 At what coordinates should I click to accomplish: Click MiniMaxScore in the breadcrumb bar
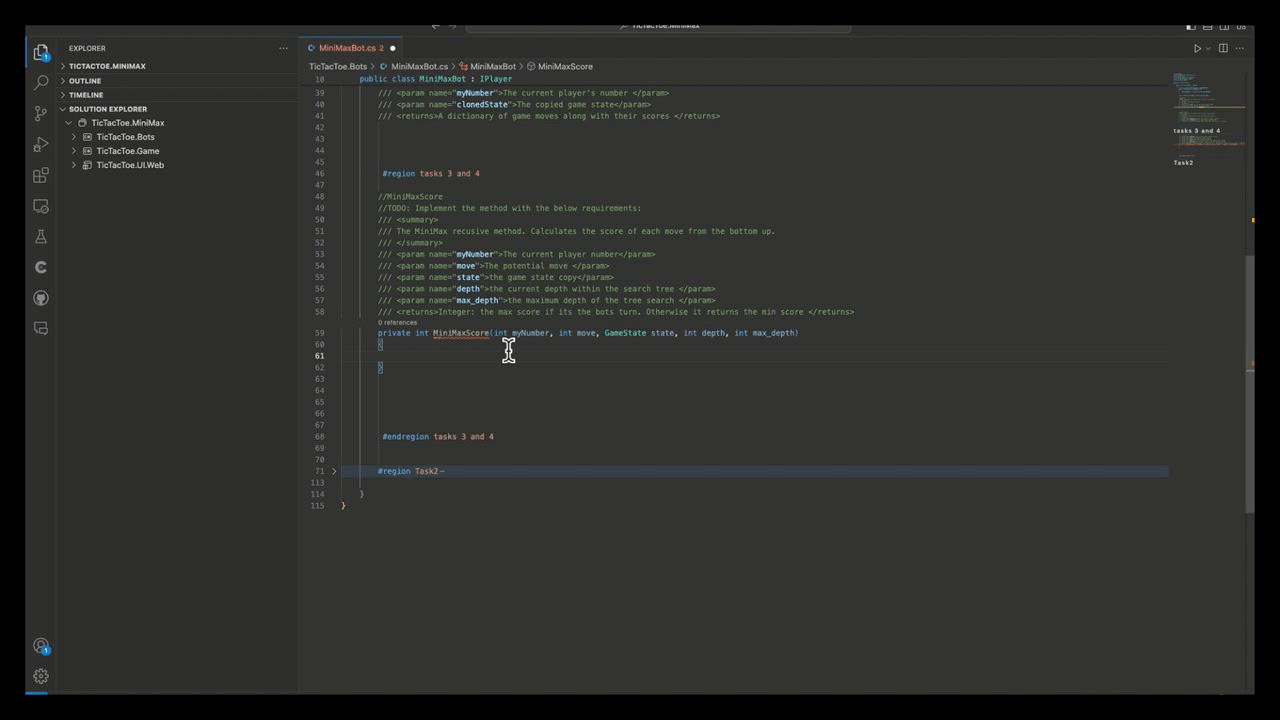click(565, 66)
